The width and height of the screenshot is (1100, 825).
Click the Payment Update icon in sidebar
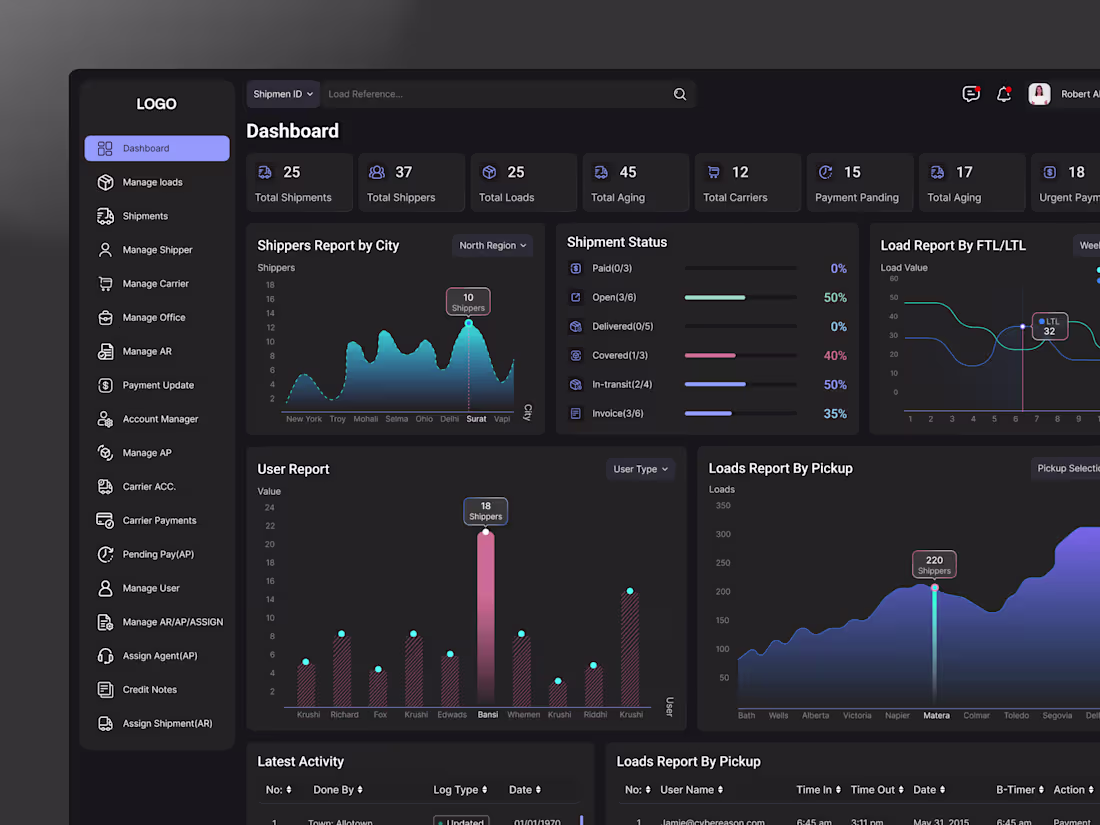point(105,385)
